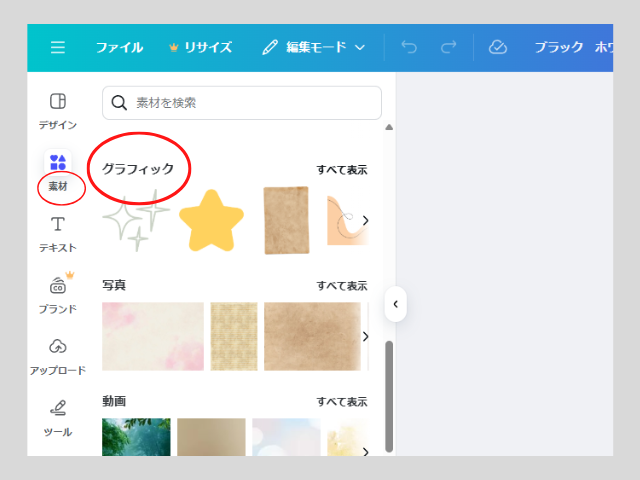
Task: Open the リサイズ option
Action: (200, 47)
